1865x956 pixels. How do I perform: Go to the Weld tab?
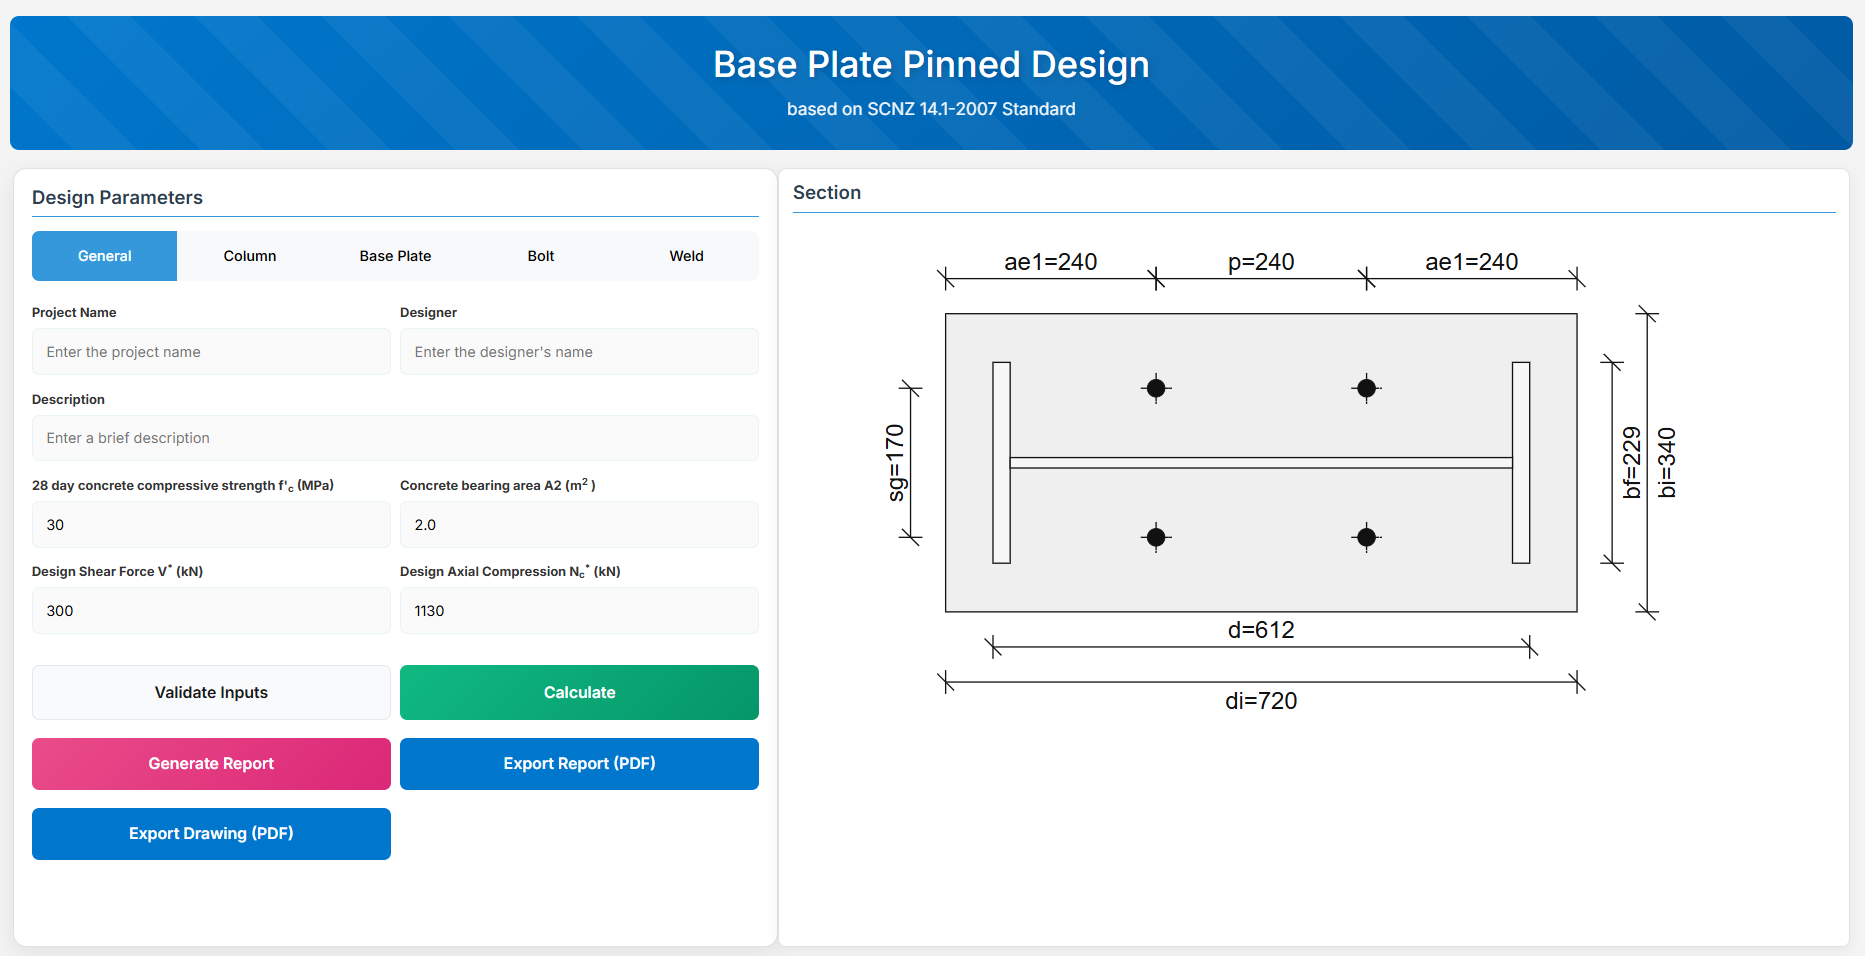[x=686, y=256]
